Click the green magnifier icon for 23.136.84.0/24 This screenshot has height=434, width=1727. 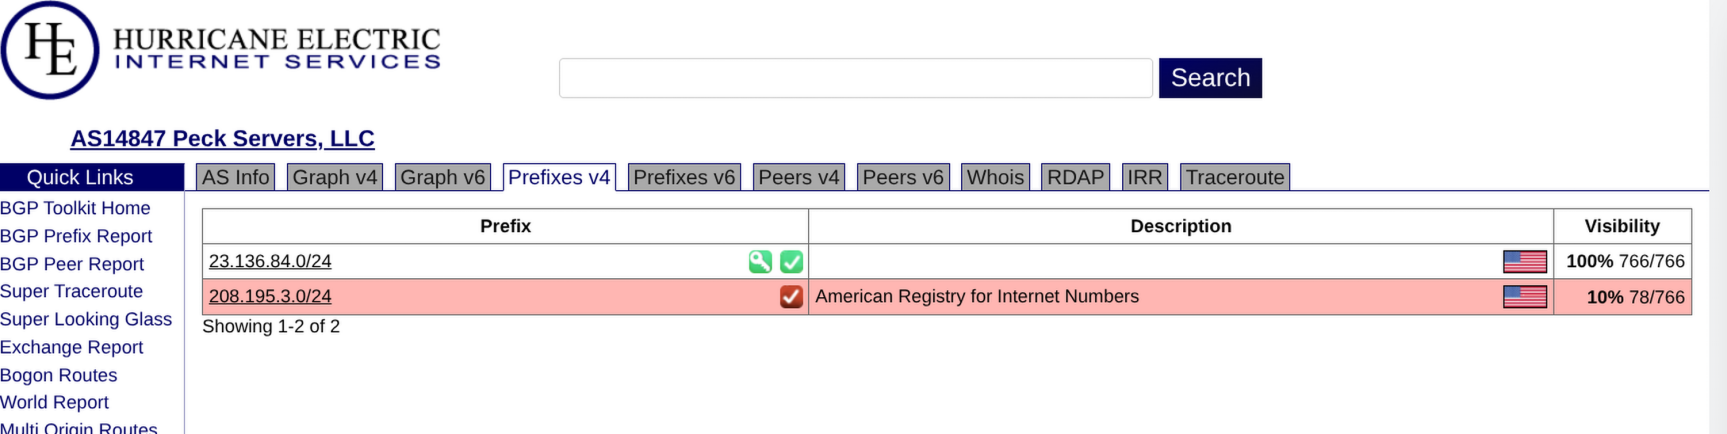[760, 262]
